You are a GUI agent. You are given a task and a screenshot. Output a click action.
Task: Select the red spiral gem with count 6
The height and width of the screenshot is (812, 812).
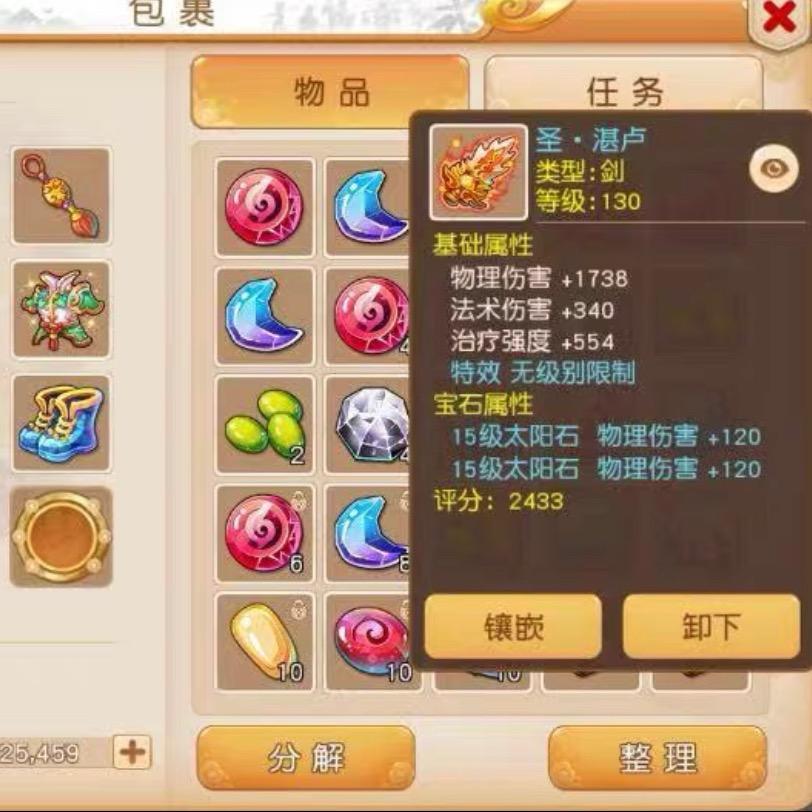(265, 533)
